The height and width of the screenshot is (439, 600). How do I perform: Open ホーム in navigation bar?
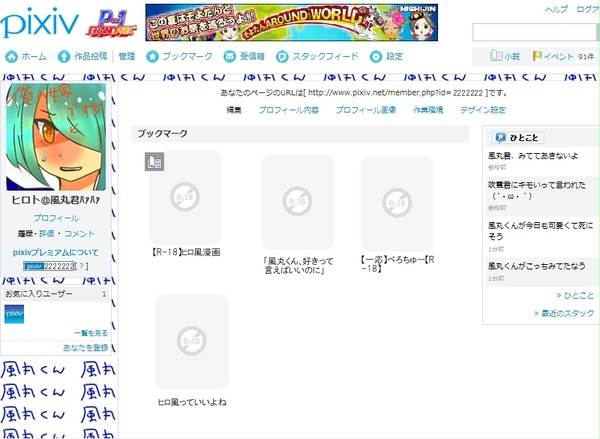(34, 57)
